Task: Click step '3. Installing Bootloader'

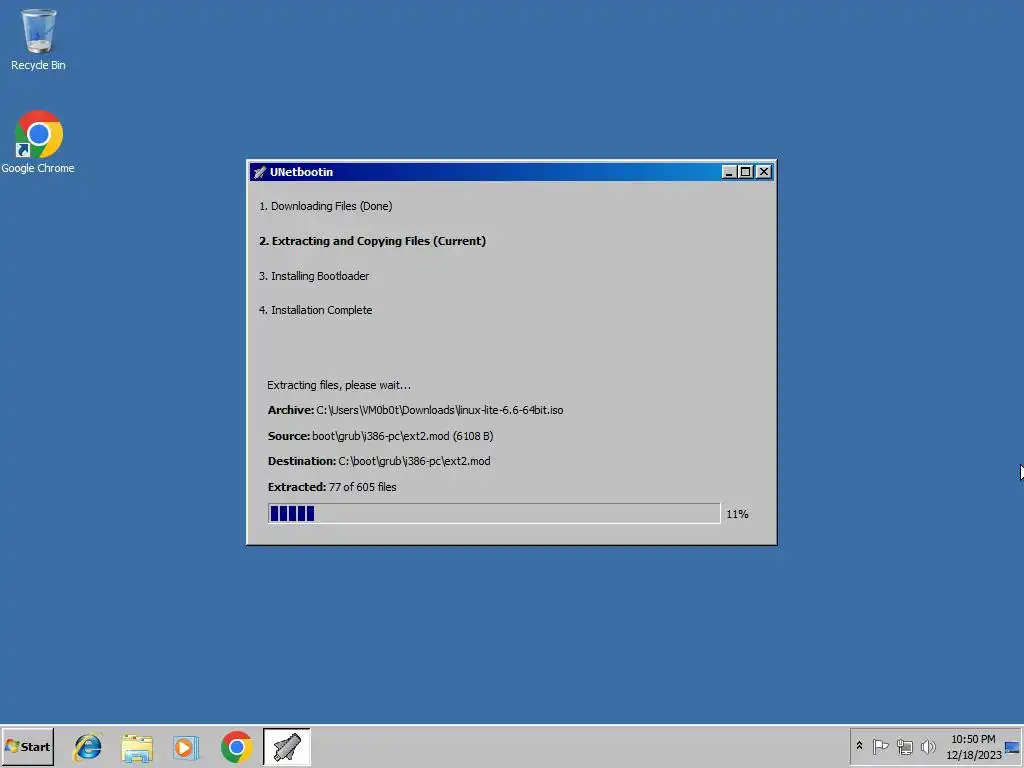Action: click(313, 276)
